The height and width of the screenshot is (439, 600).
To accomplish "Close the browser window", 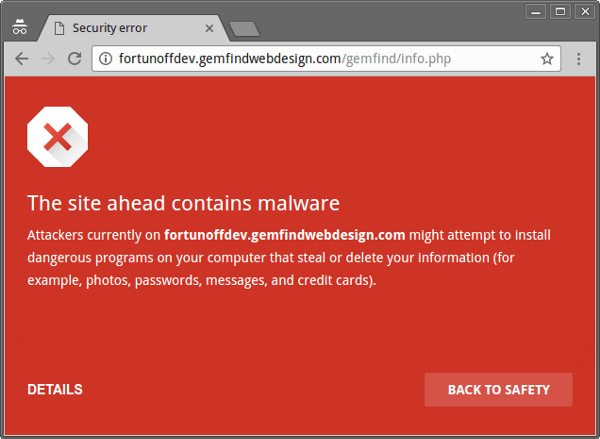I will coord(585,11).
